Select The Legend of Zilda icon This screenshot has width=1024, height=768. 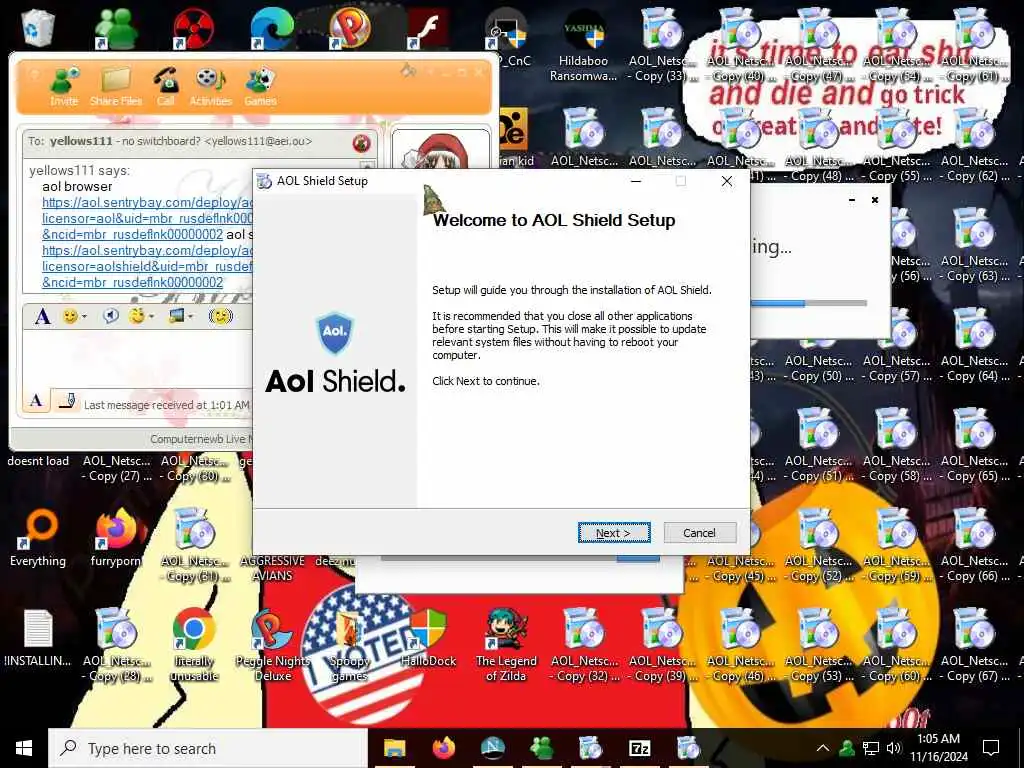click(x=506, y=645)
